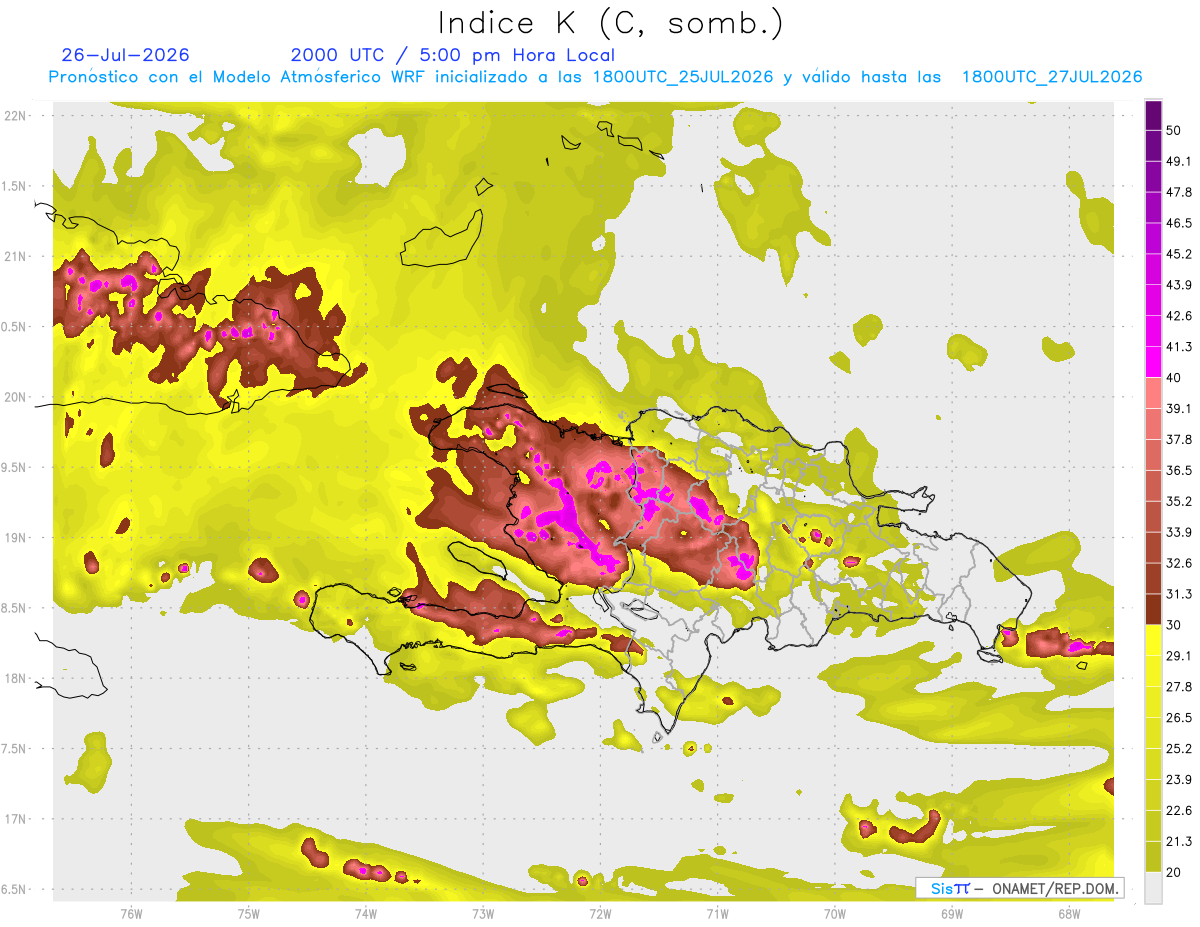The image size is (1200, 927).
Task: Click the '75W' longitude label
Action: (249, 913)
